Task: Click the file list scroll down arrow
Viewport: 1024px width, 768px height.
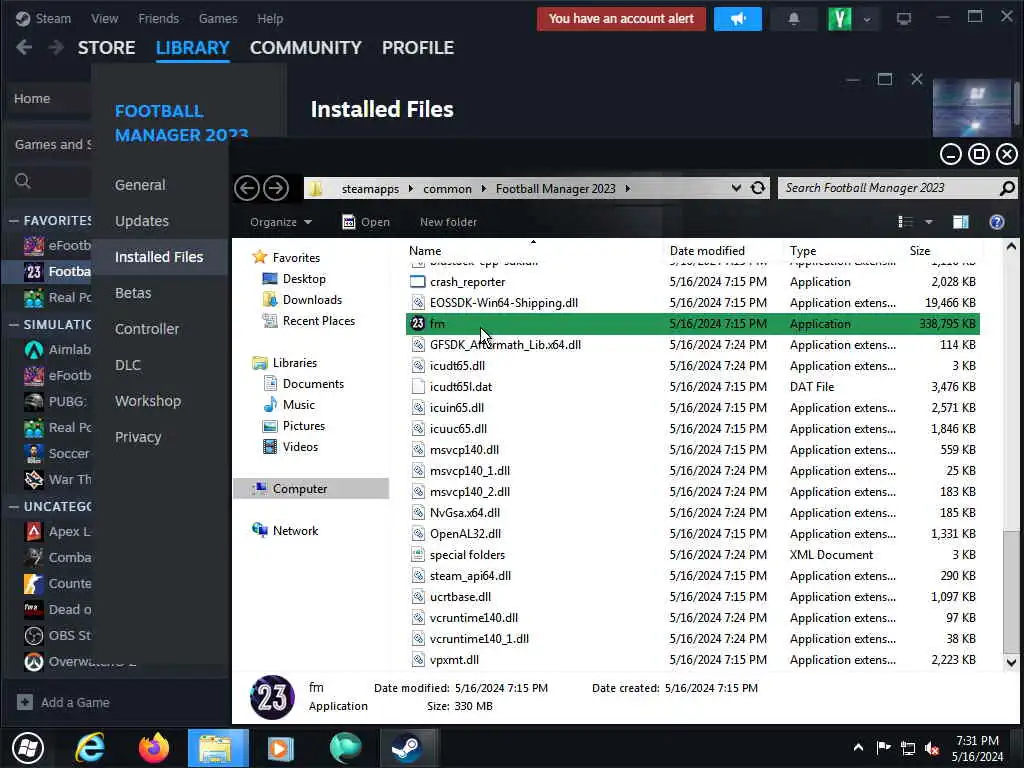Action: click(1011, 662)
